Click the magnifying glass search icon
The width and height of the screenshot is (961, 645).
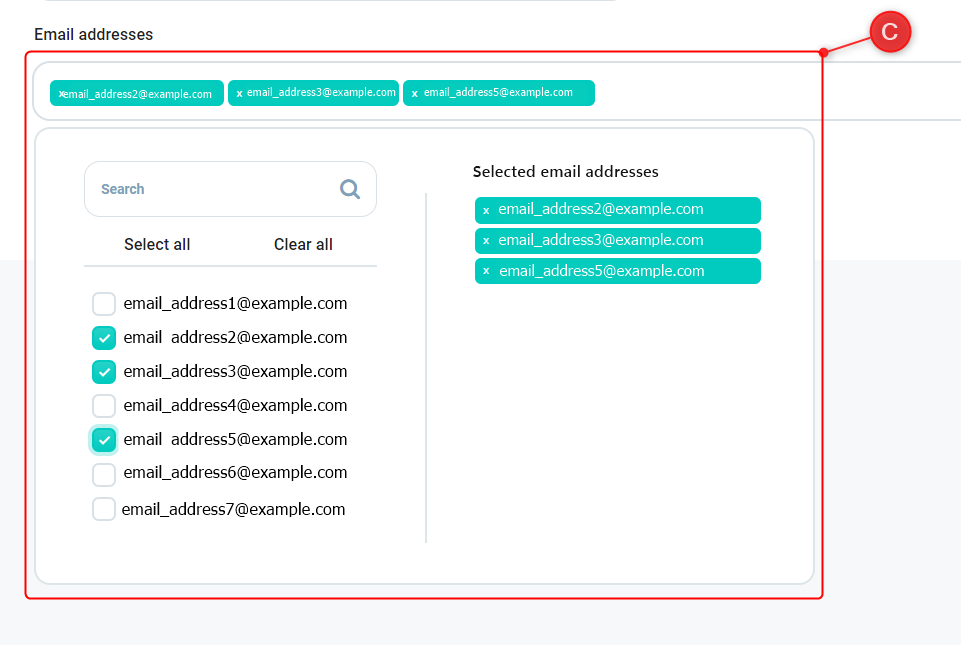point(349,189)
